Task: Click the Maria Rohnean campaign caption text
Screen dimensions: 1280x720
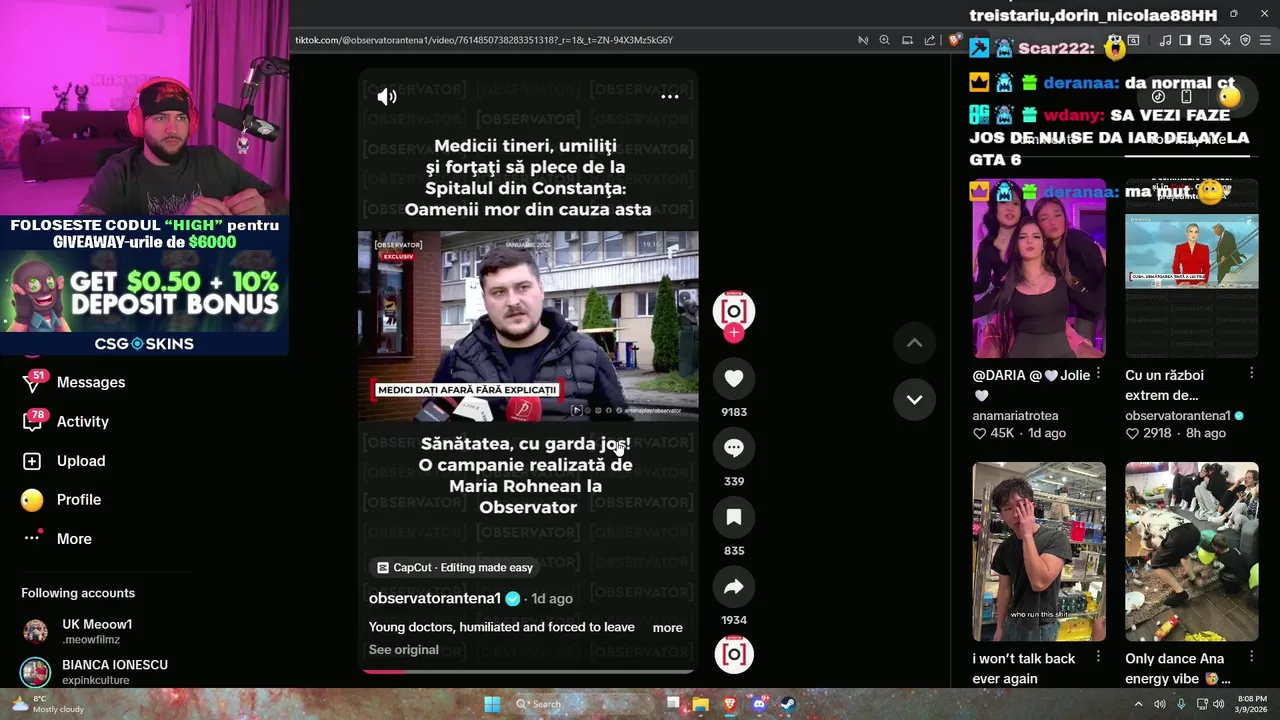Action: click(x=527, y=475)
